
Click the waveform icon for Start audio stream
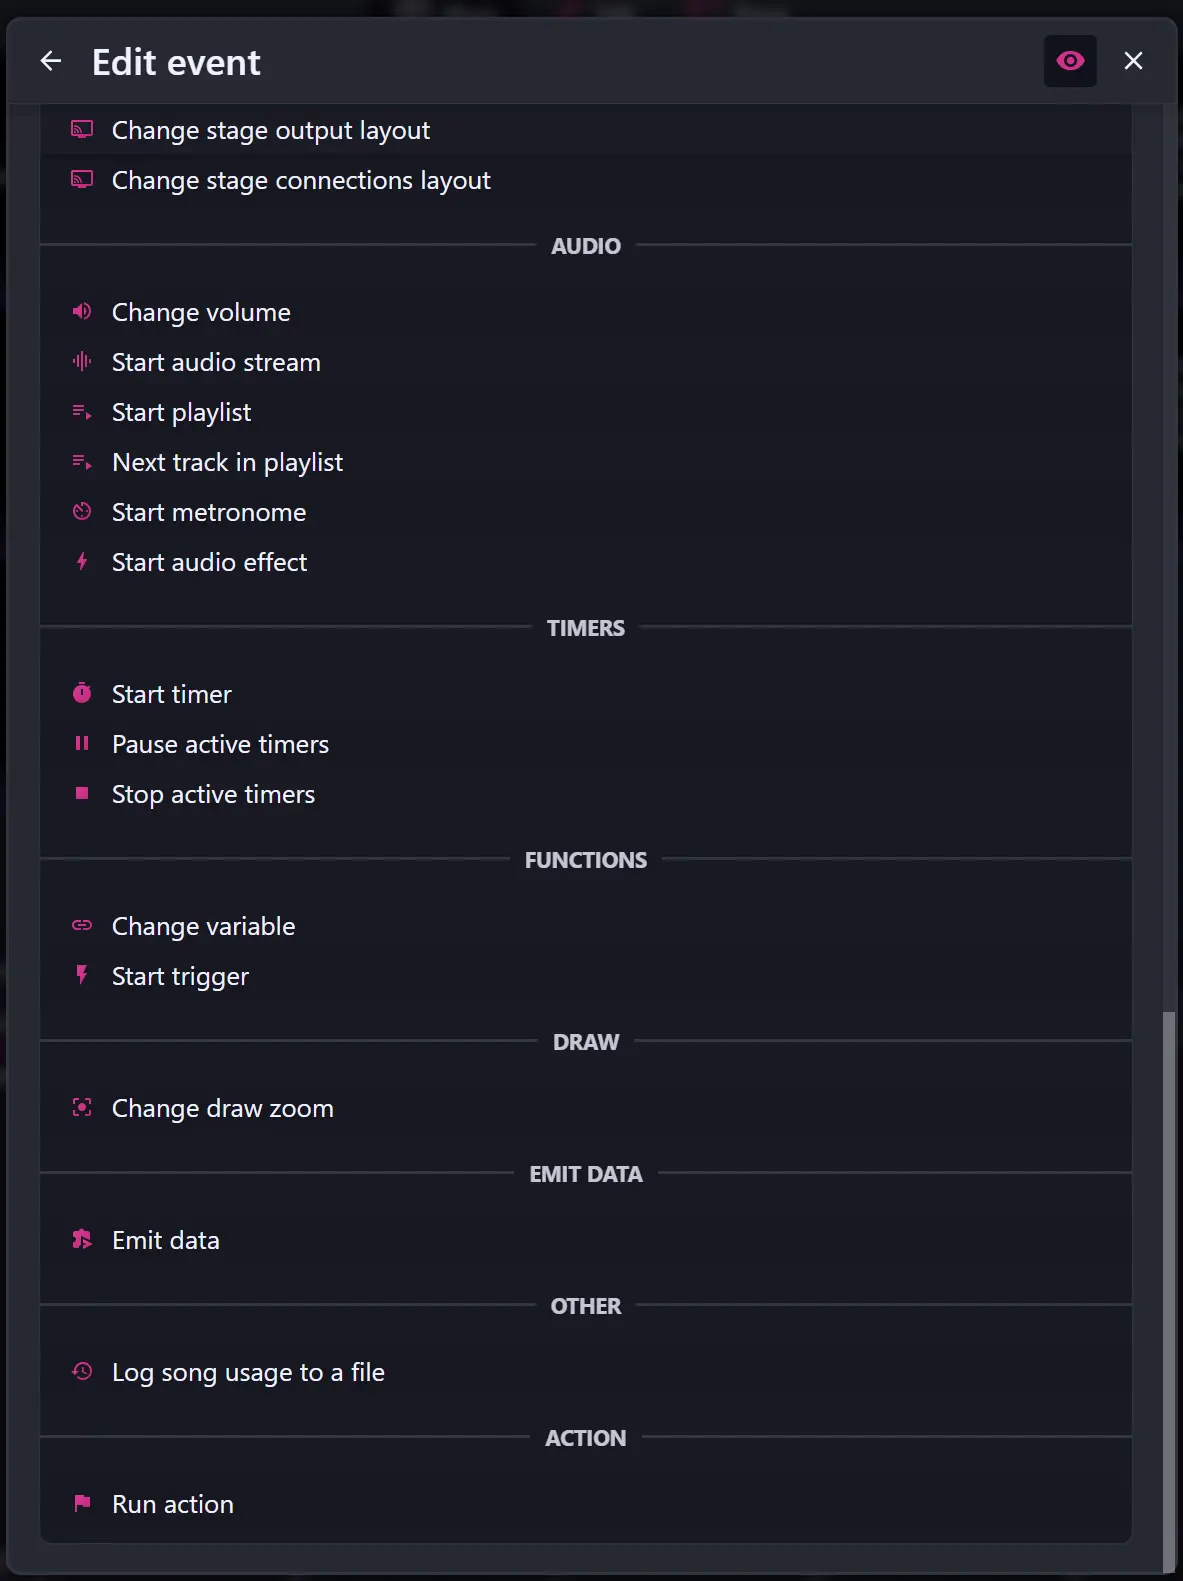[x=82, y=362]
